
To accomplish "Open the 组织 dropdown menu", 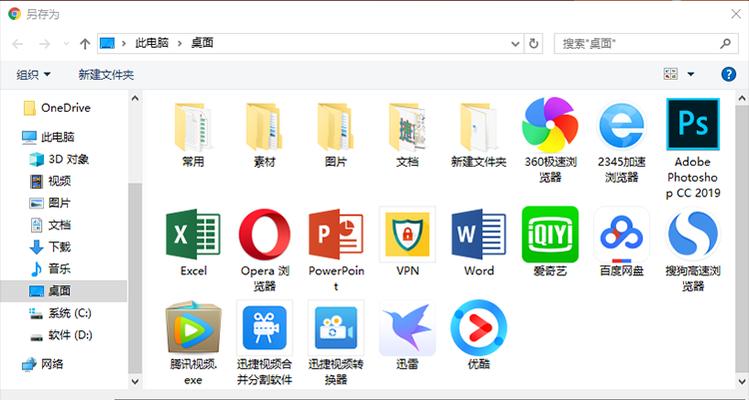I will point(33,75).
